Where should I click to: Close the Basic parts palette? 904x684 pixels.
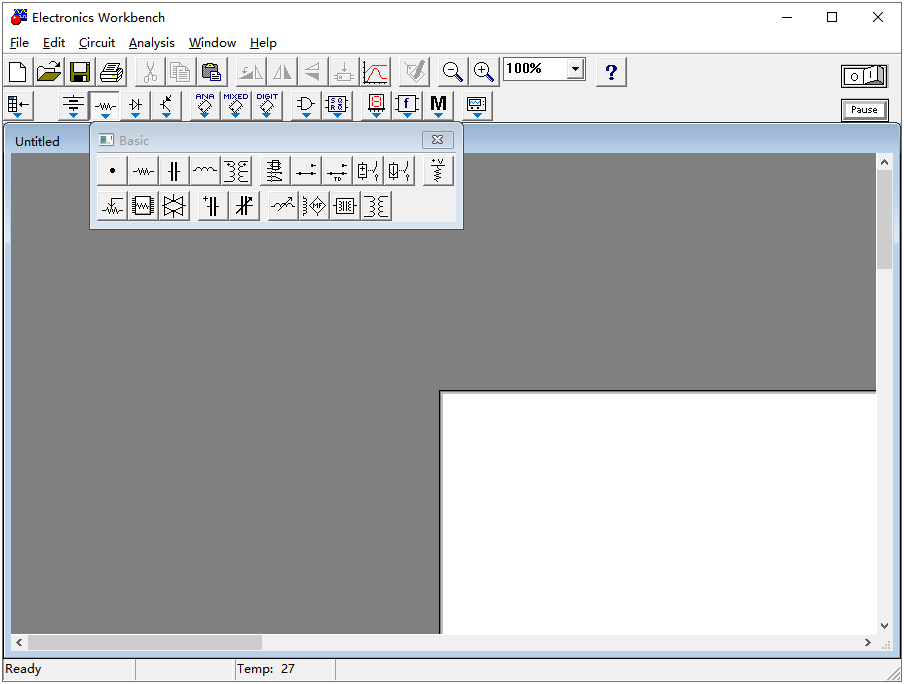[x=437, y=140]
